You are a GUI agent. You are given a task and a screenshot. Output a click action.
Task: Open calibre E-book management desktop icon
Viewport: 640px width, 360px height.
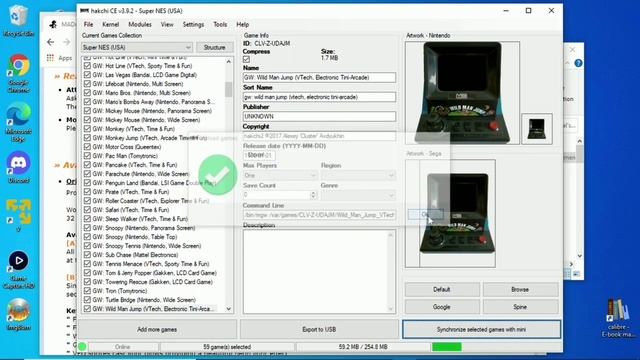pyautogui.click(x=618, y=318)
